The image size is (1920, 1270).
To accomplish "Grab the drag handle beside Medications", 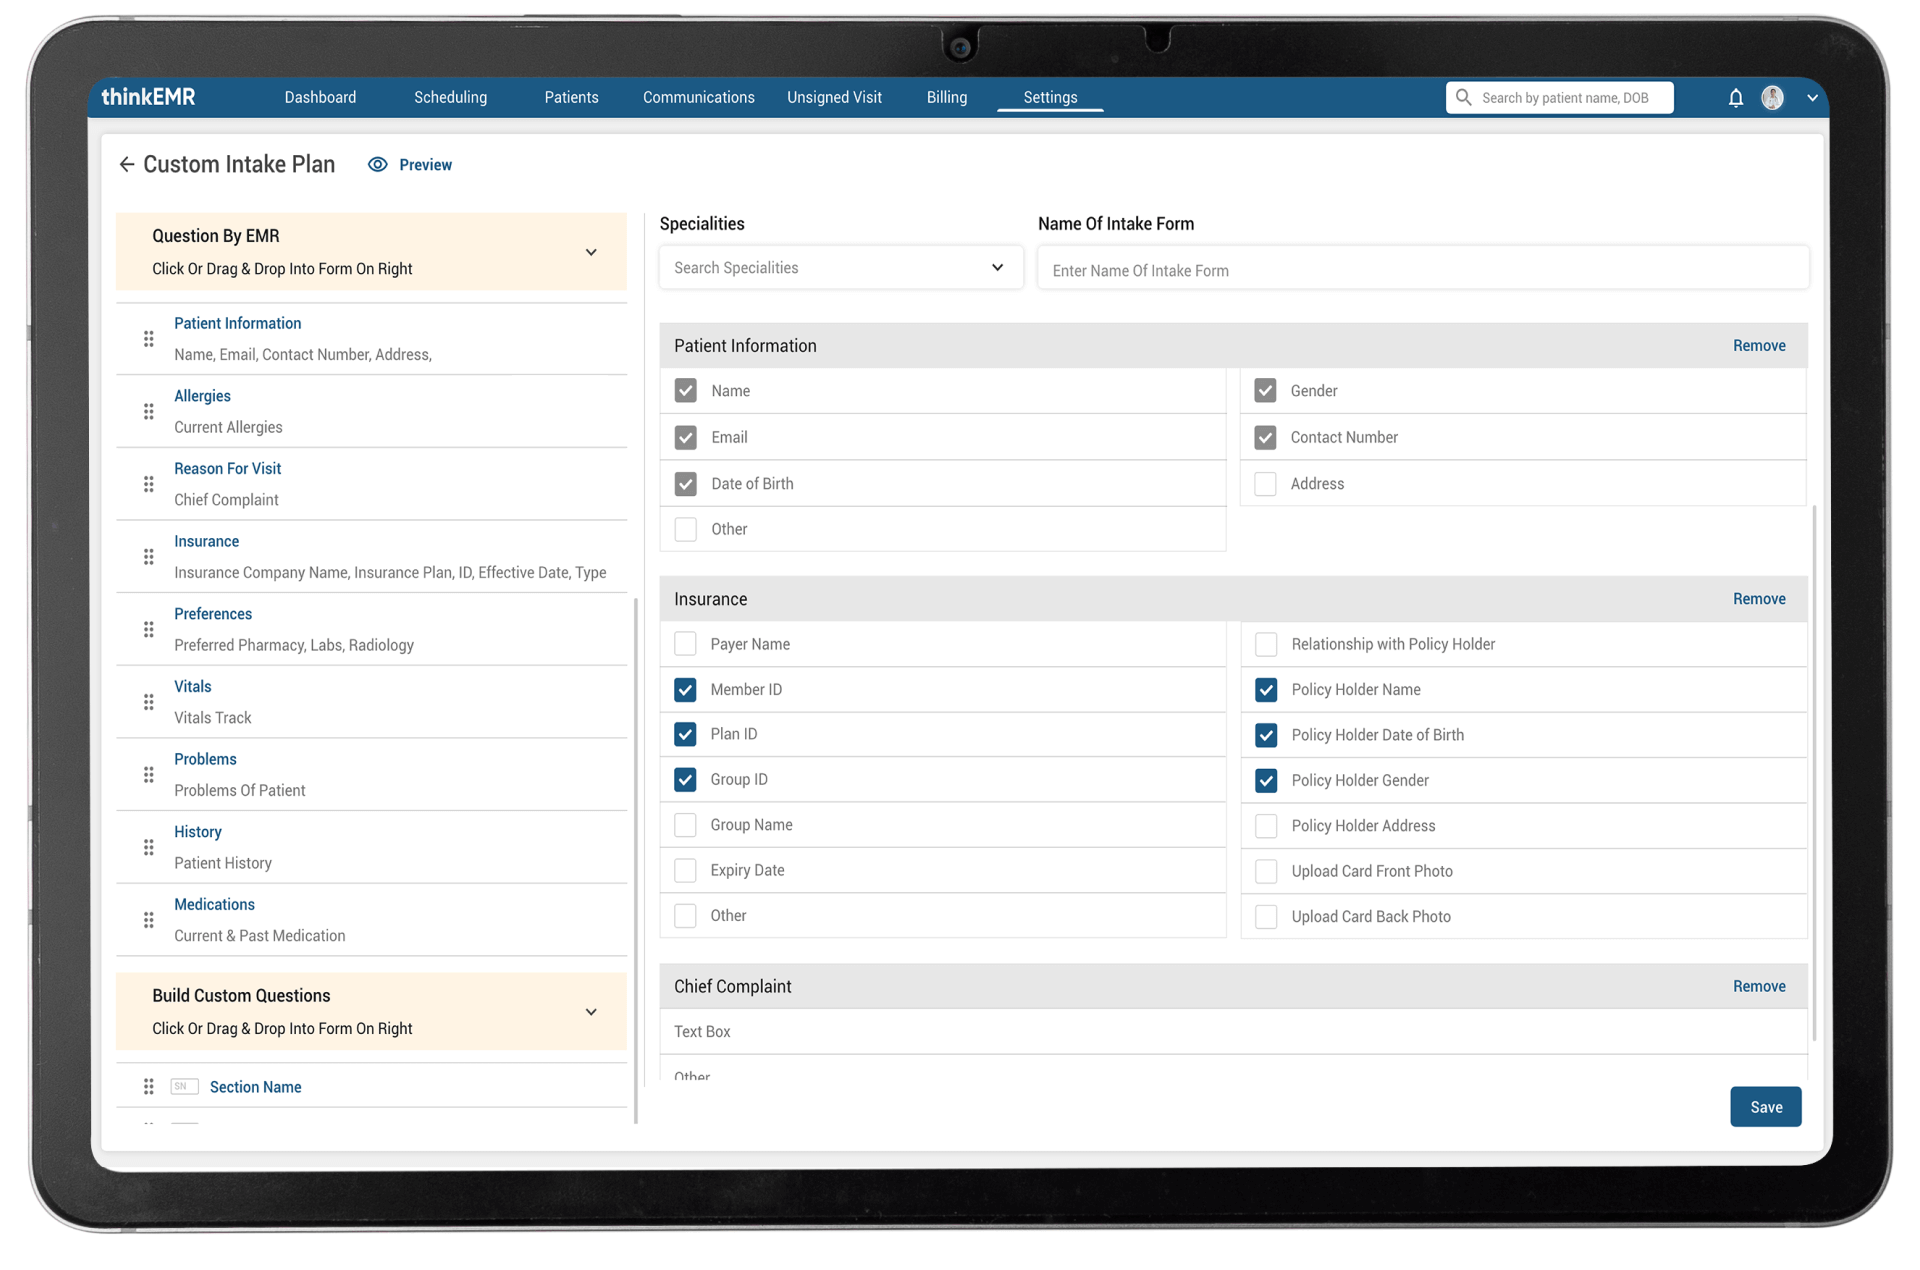I will coord(148,919).
